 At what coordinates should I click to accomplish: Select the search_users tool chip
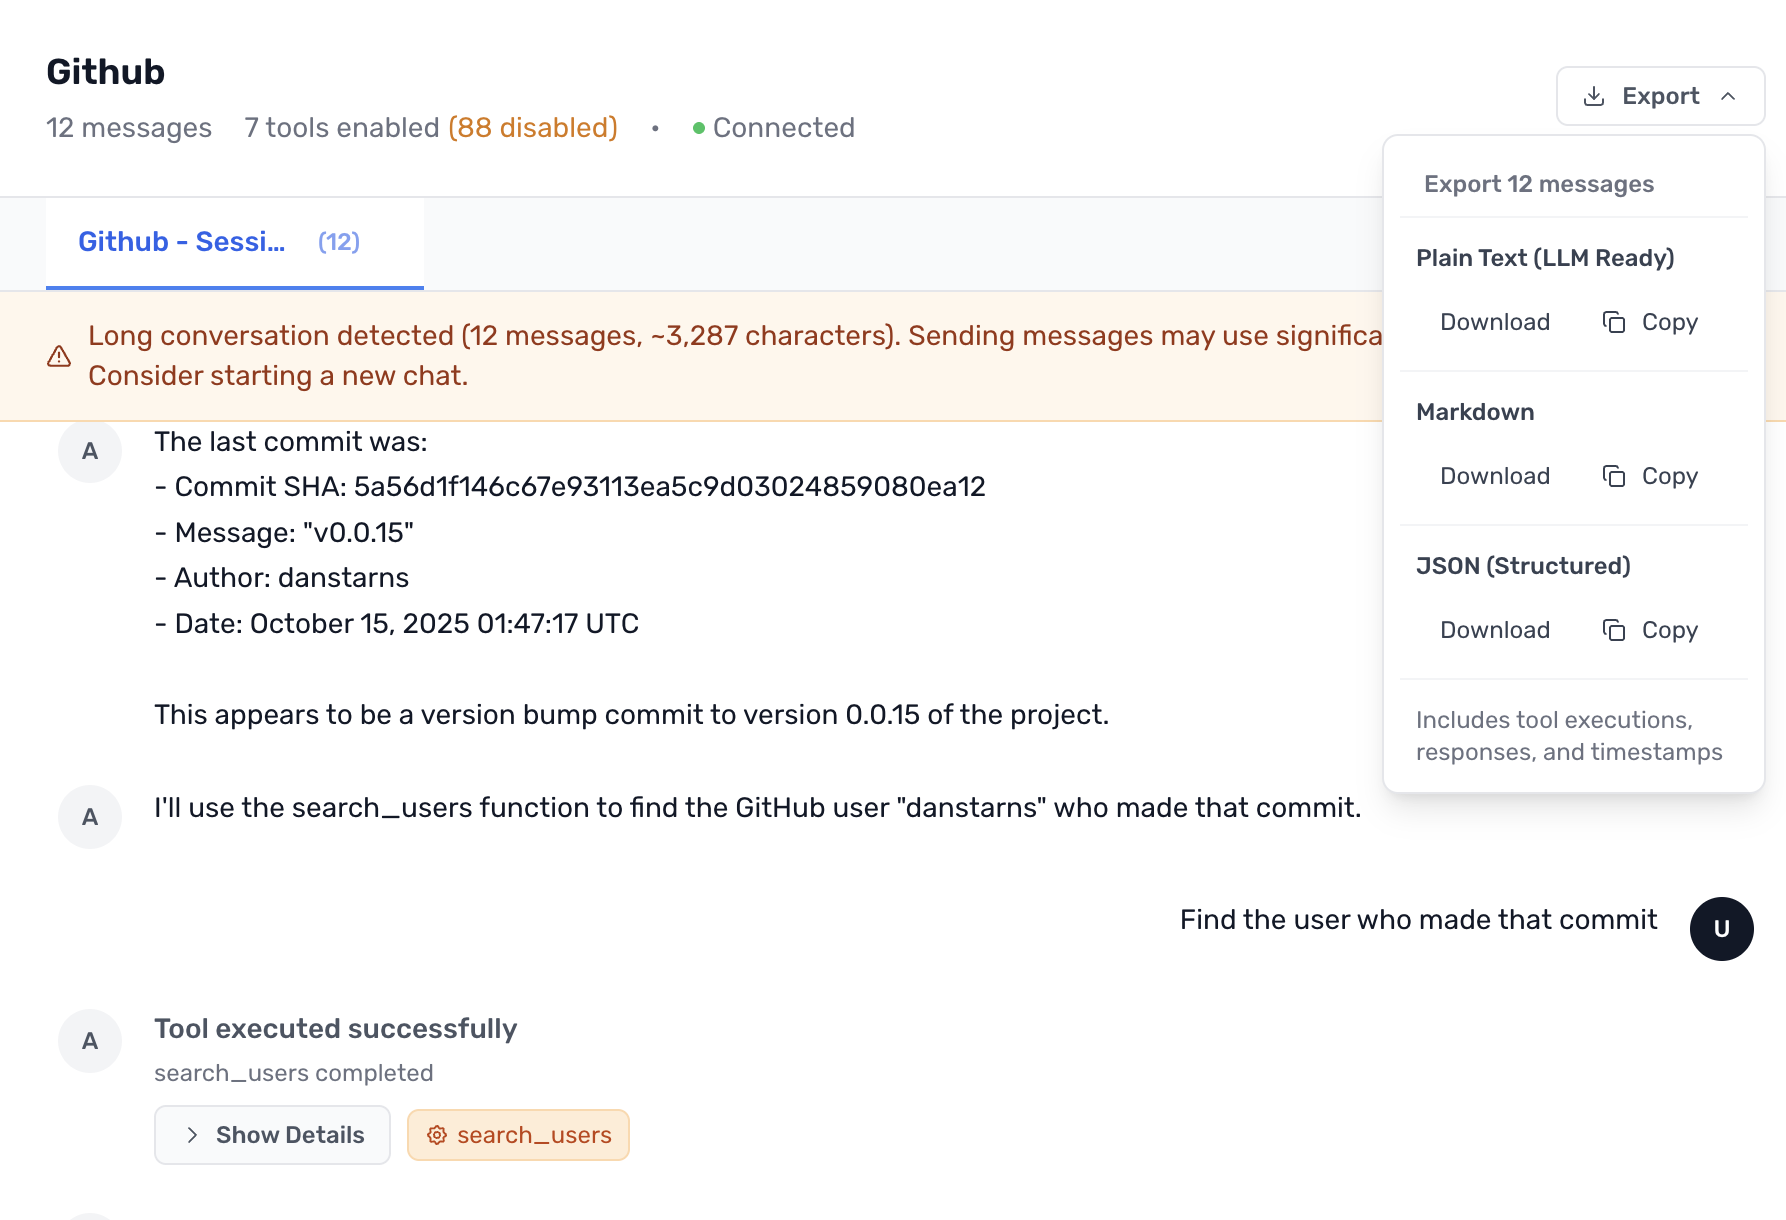tap(518, 1135)
